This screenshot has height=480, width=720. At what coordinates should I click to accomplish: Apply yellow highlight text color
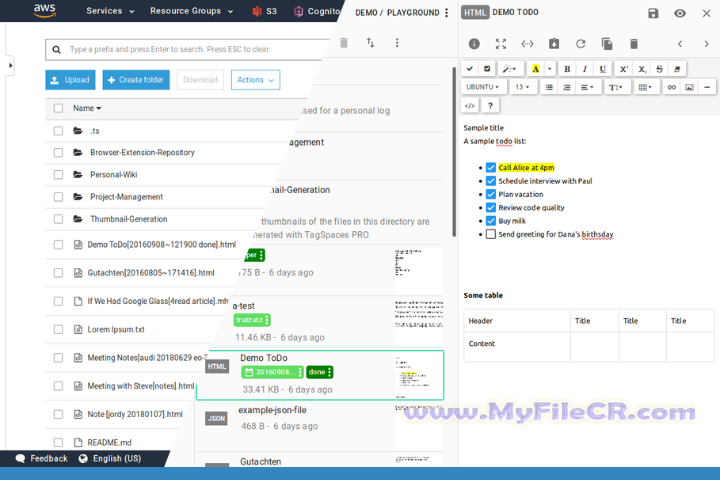click(x=535, y=69)
